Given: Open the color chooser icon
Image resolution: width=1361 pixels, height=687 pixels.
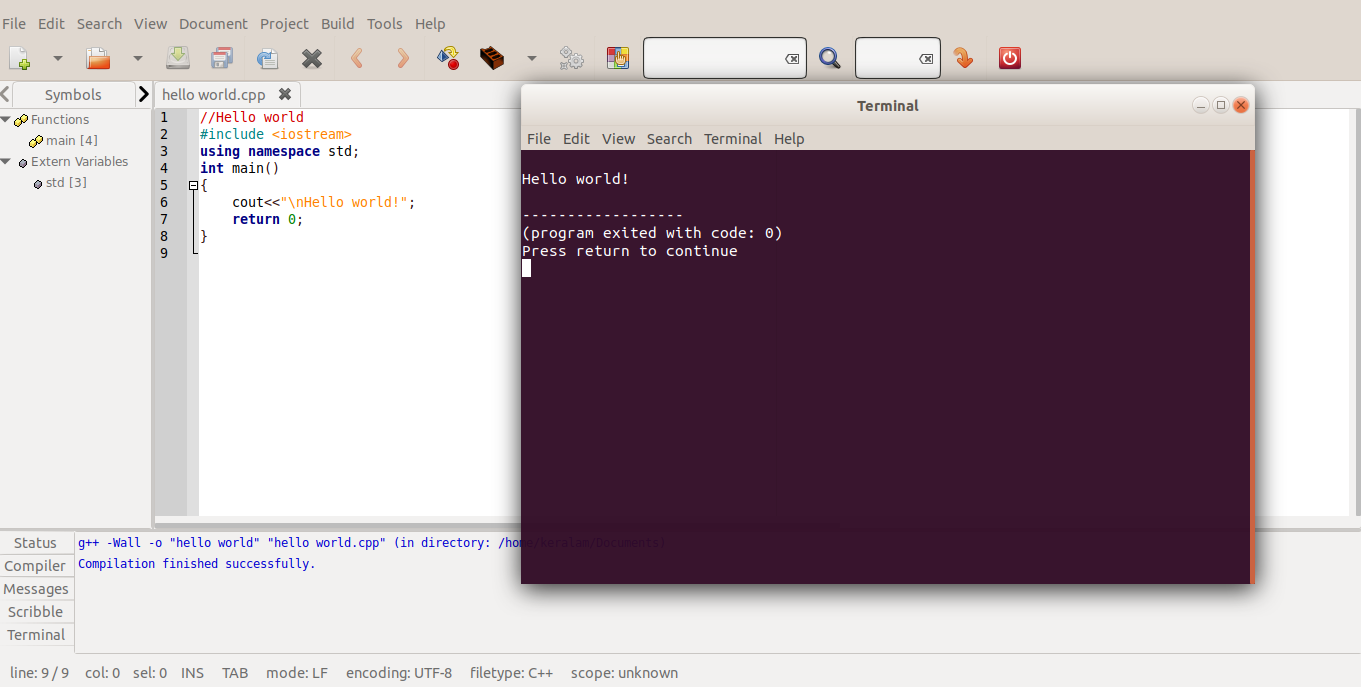Looking at the screenshot, I should (618, 58).
